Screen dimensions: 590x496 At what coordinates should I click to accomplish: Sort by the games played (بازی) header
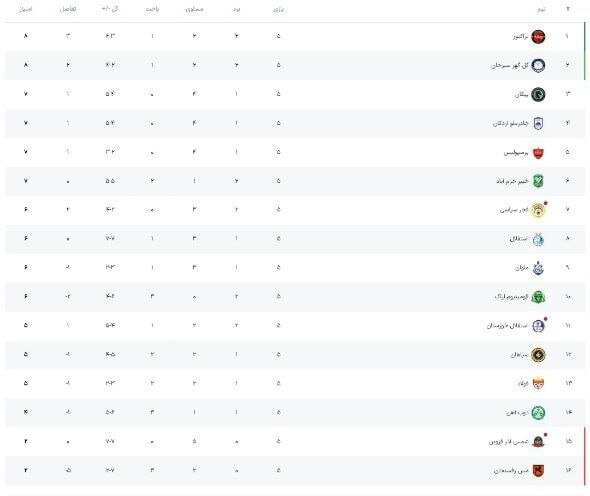[278, 9]
